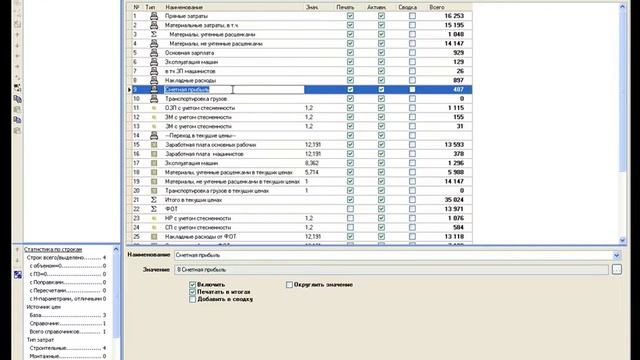Click the 5,714 value in row 18
This screenshot has height=360, width=640.
[311, 172]
